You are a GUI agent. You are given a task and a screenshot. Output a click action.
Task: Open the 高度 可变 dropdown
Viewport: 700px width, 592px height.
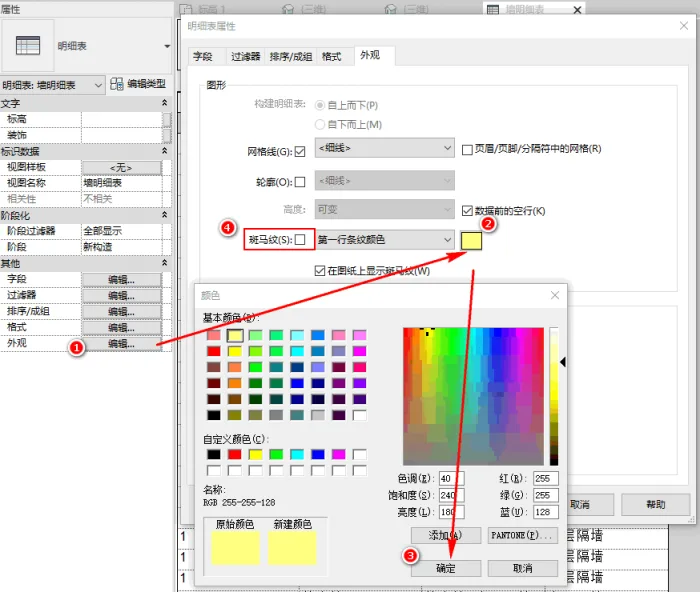tap(385, 209)
